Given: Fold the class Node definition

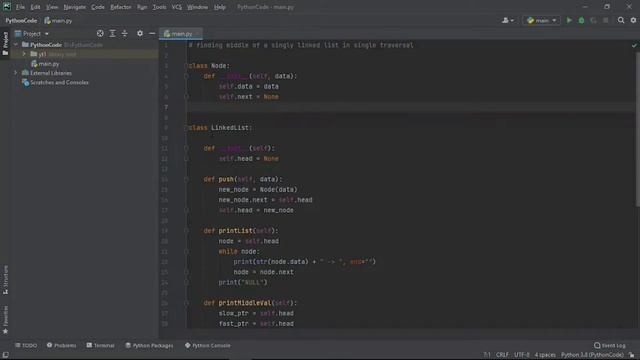Looking at the screenshot, I should click(x=186, y=66).
